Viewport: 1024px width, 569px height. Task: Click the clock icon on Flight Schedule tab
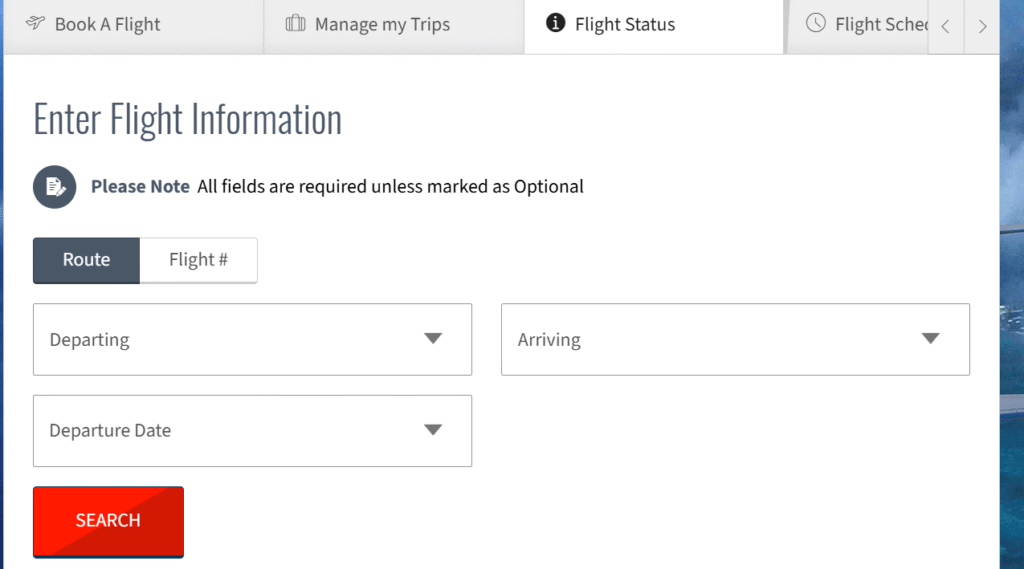[816, 24]
